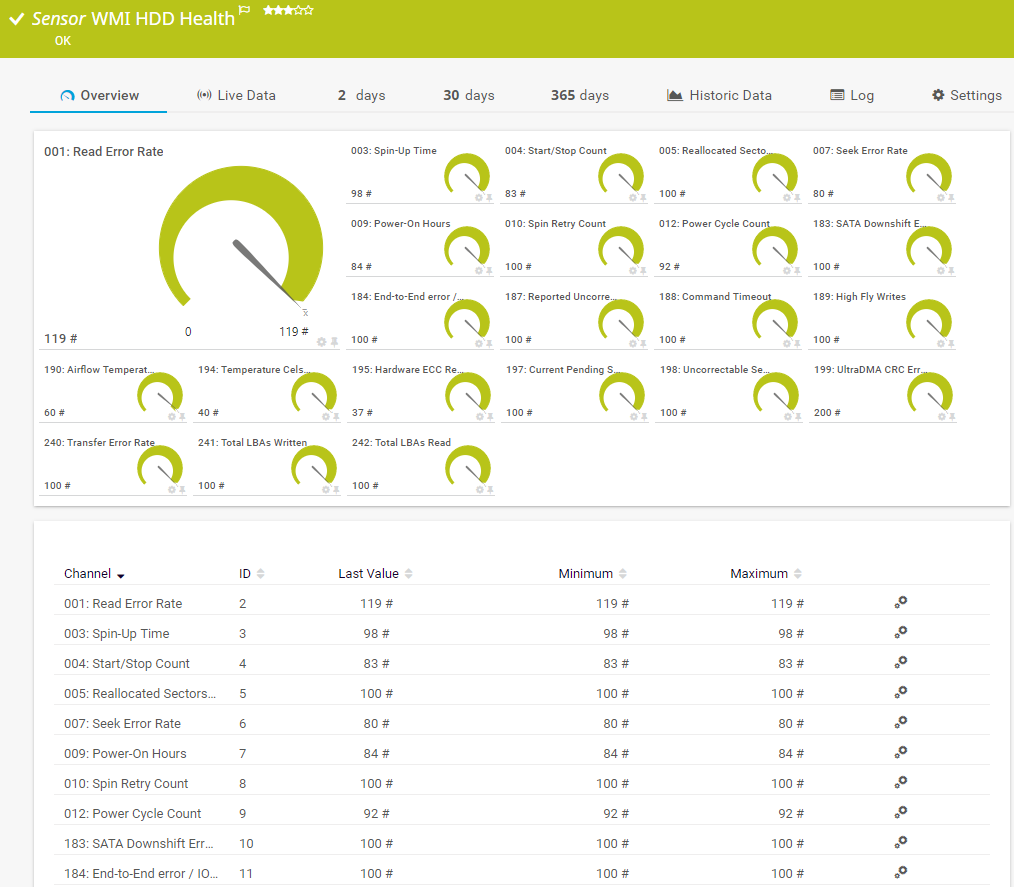
Task: Open settings gear for 007: Seek Error Rate row
Action: [900, 722]
